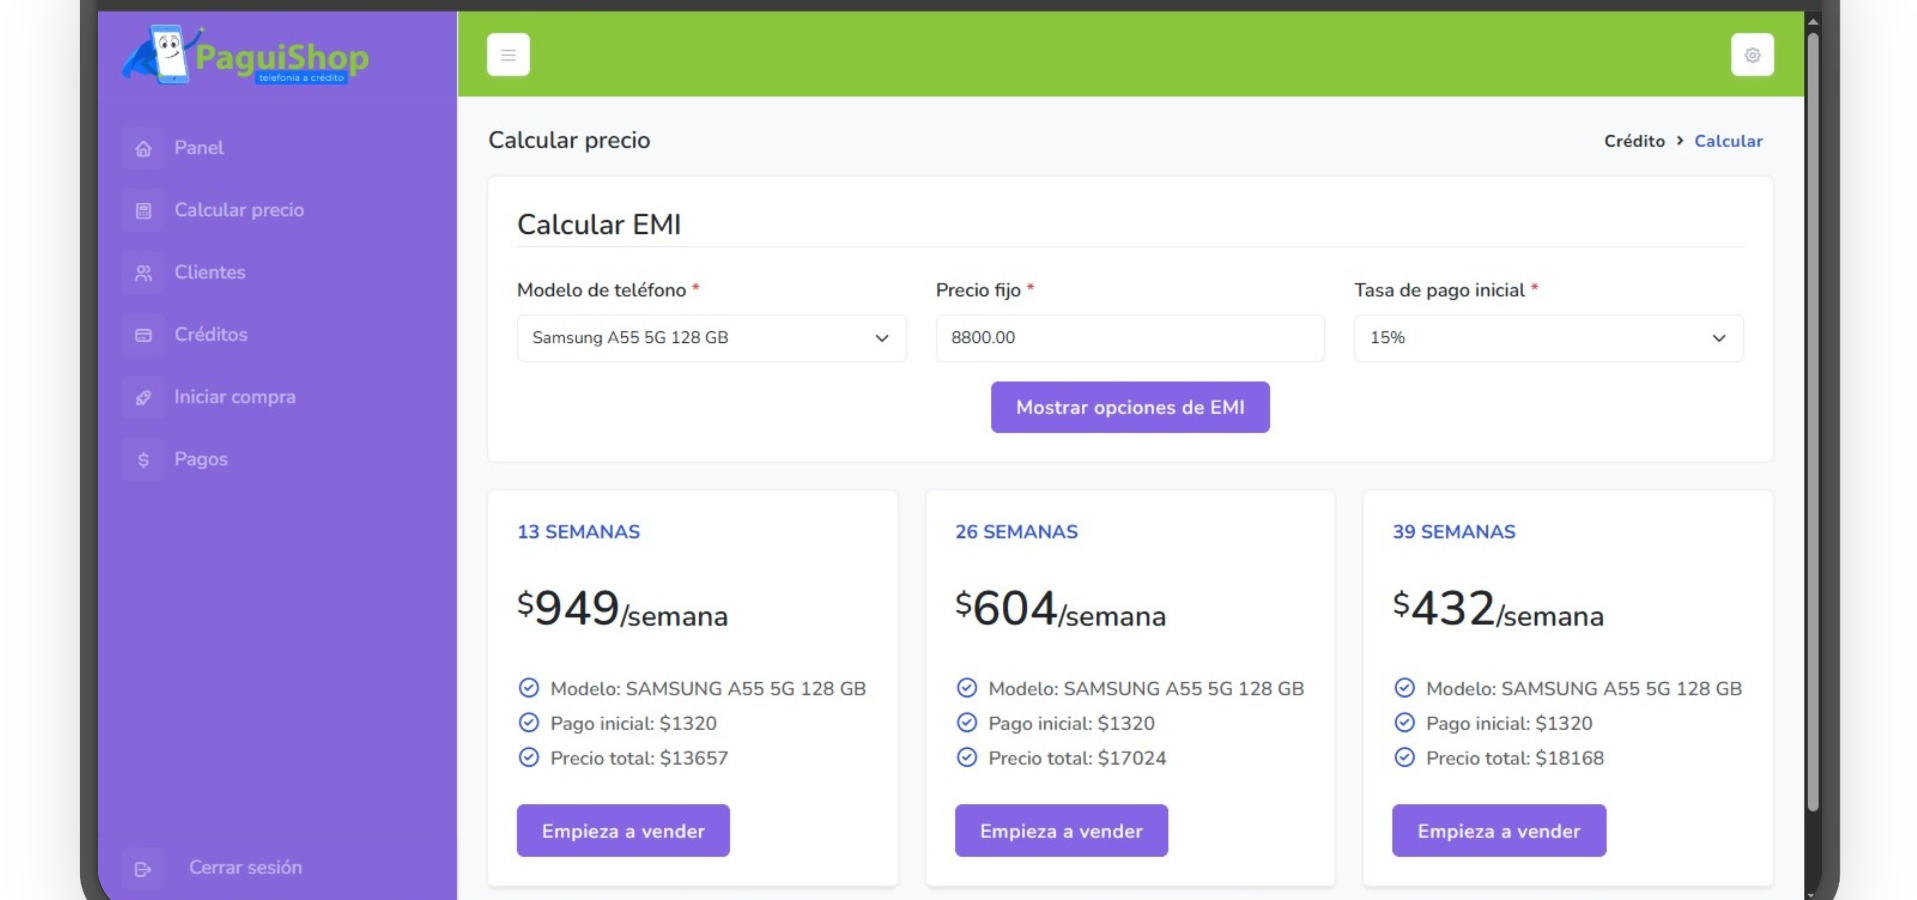Viewport: 1917px width, 900px height.
Task: Choose Empieza a vender for 26 semanas
Action: point(1061,831)
